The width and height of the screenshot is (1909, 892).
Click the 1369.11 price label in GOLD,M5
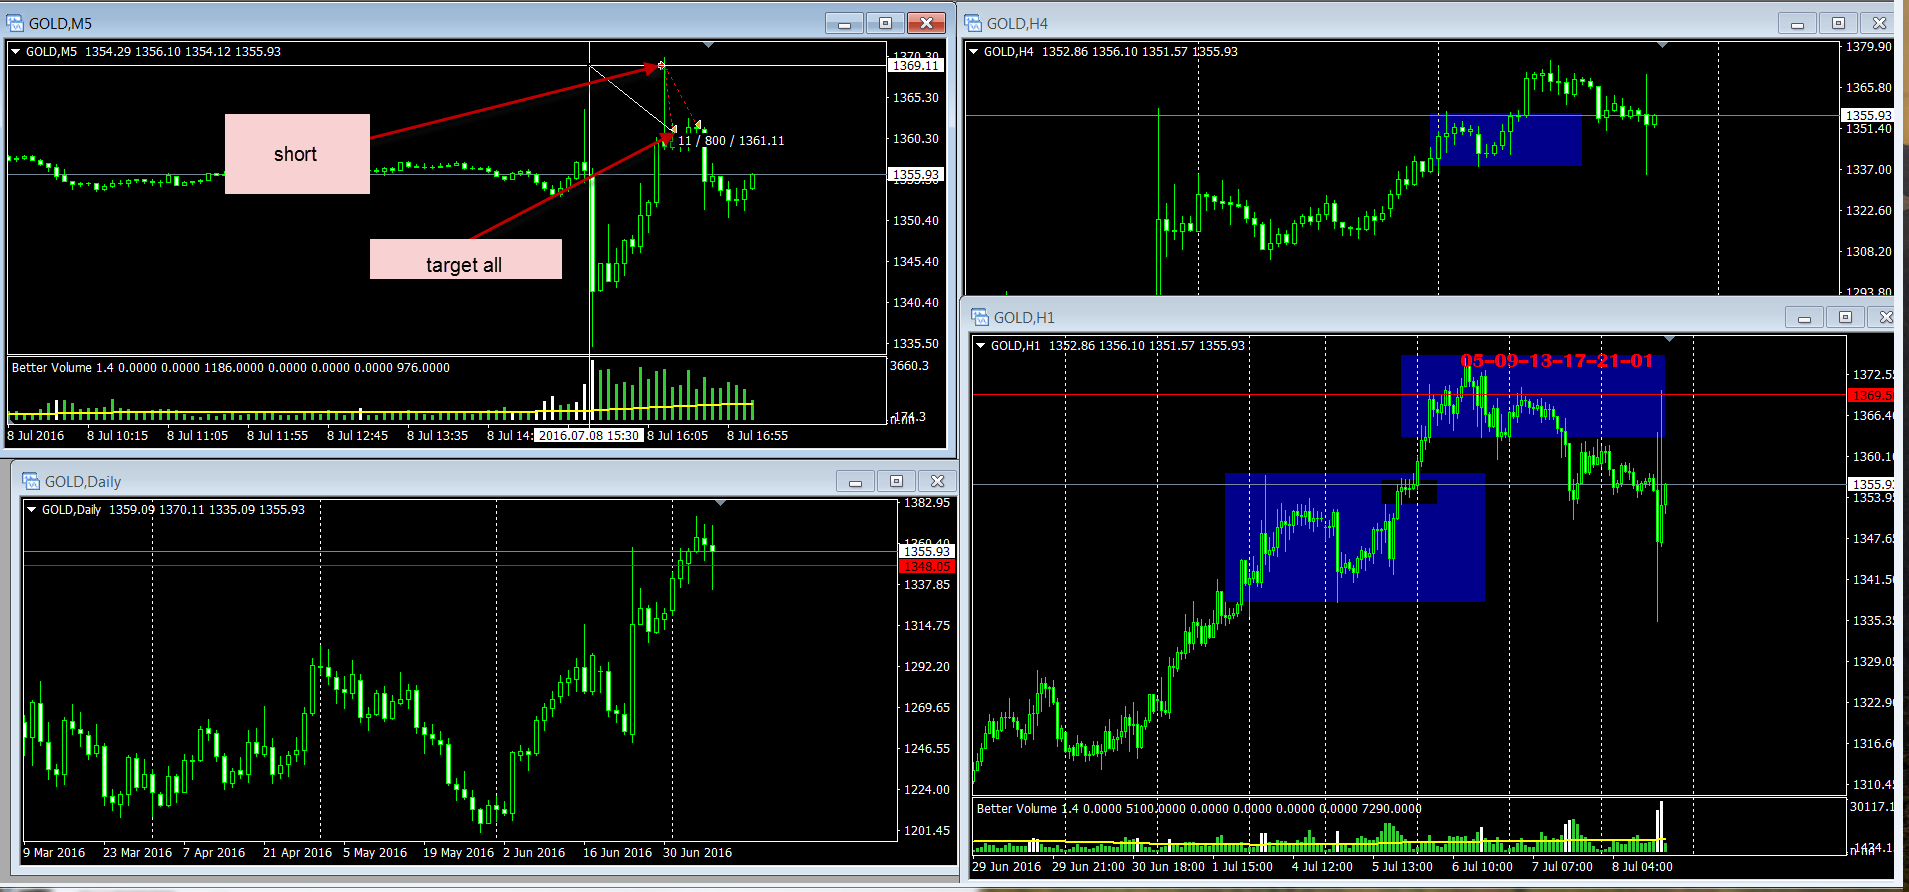[915, 65]
